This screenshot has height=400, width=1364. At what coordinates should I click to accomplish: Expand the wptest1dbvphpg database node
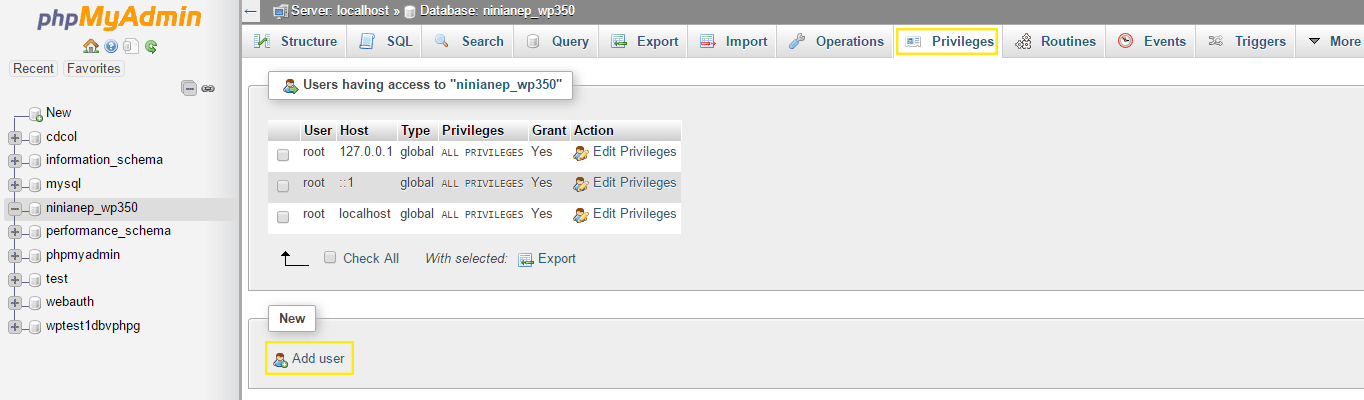point(15,326)
